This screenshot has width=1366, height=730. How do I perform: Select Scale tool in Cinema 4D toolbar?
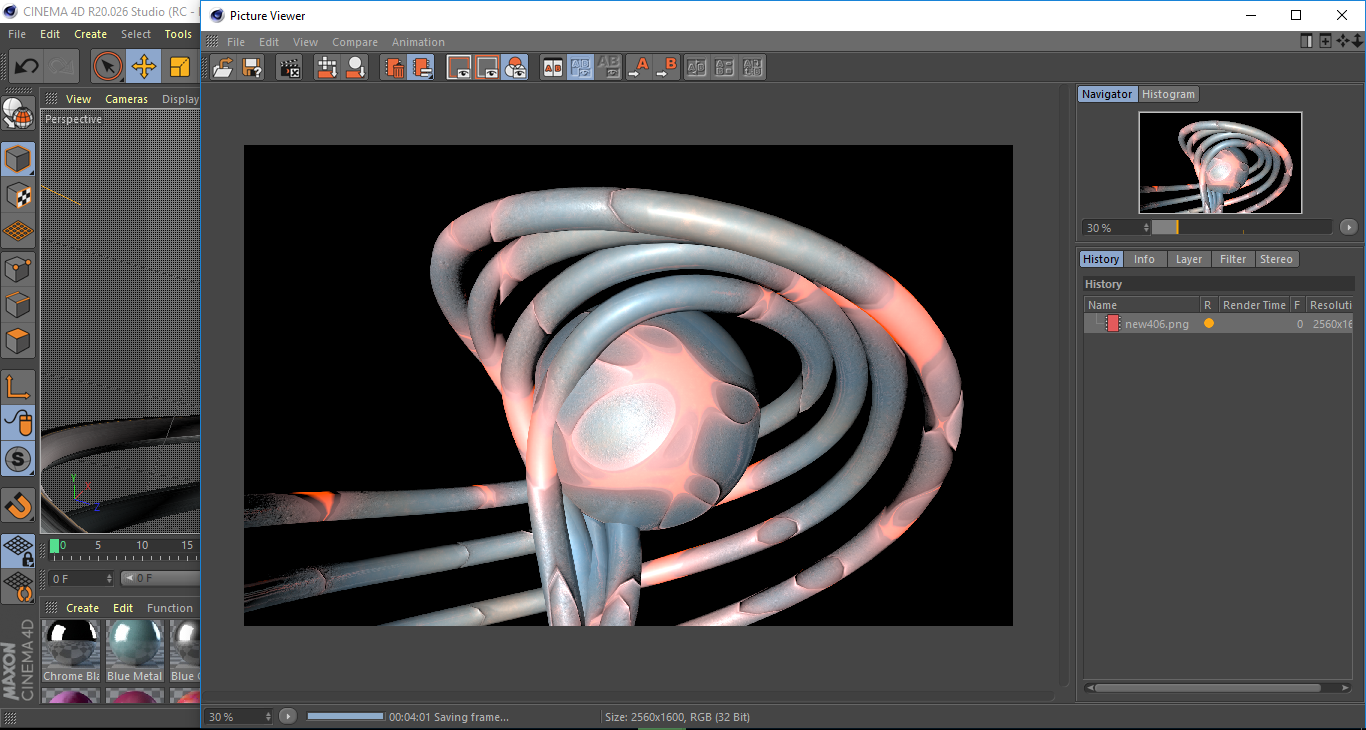(x=180, y=67)
